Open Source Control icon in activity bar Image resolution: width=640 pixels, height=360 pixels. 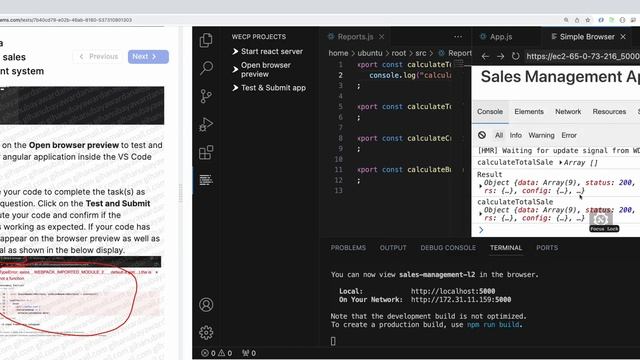(x=206, y=96)
